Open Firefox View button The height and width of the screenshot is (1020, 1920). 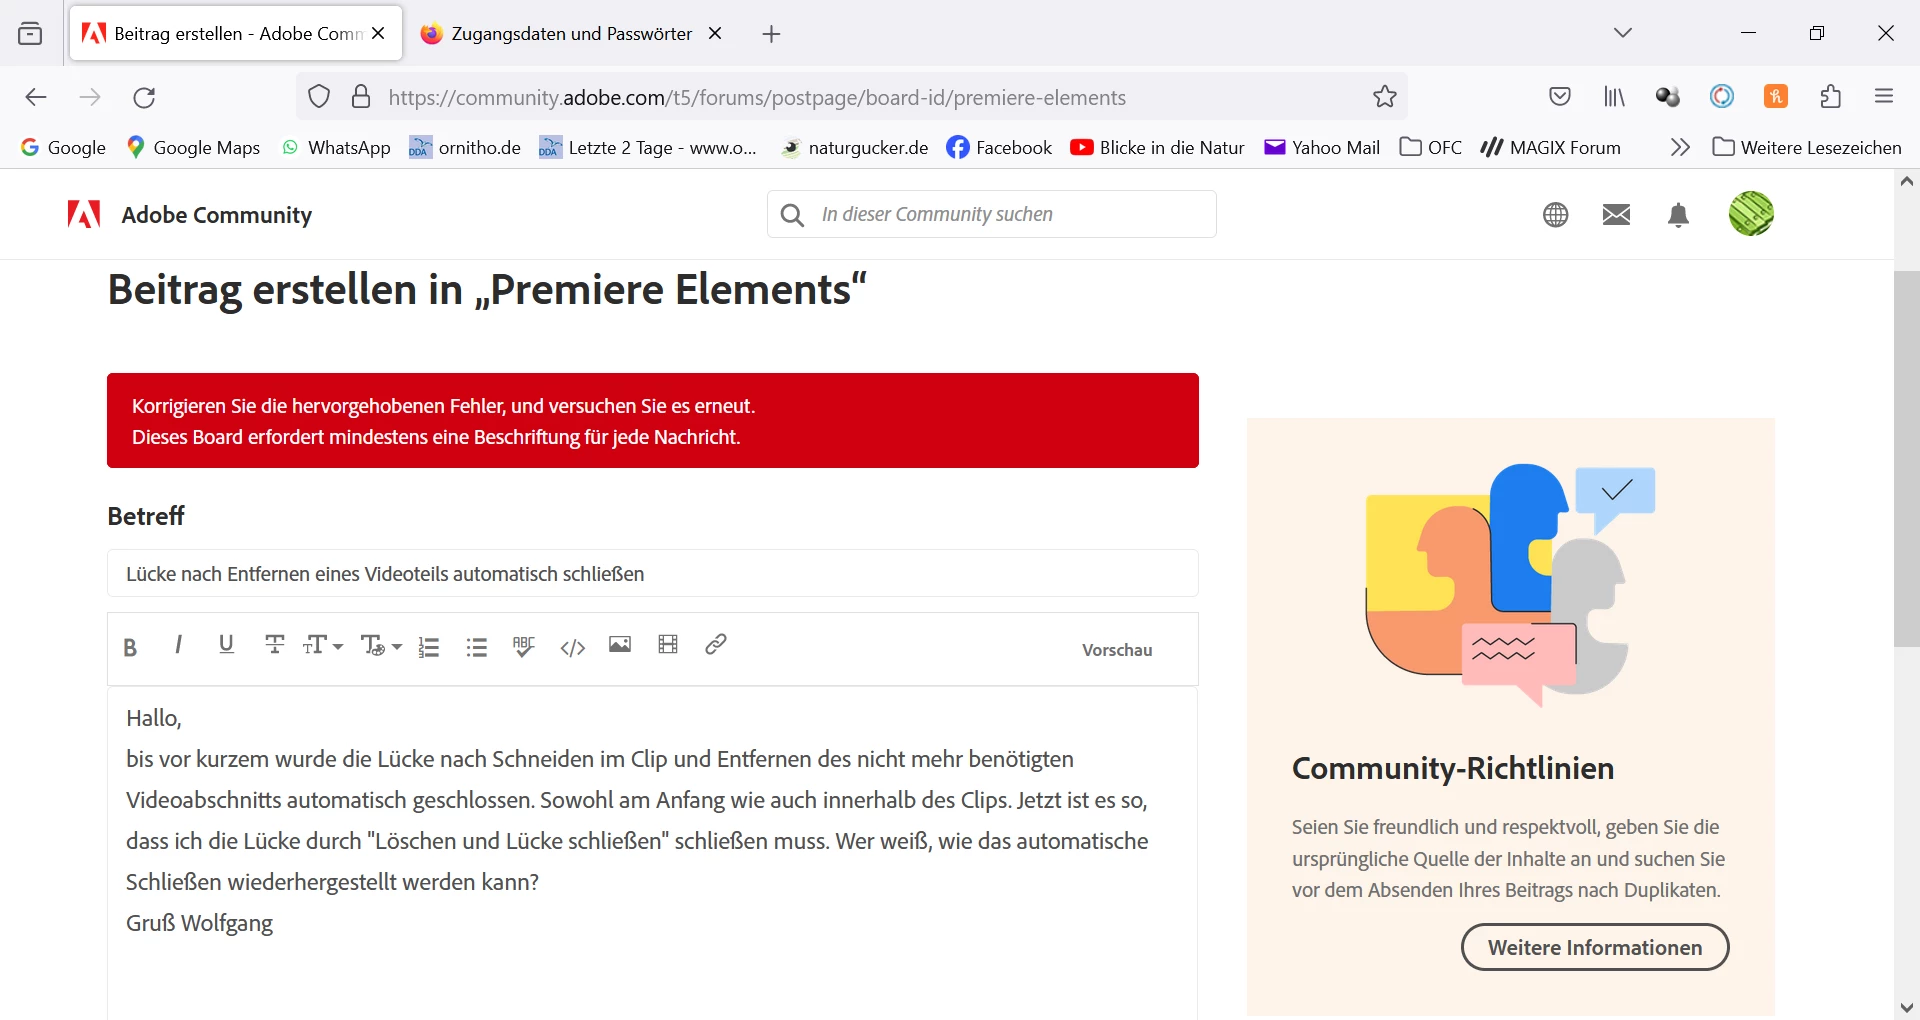pyautogui.click(x=31, y=34)
